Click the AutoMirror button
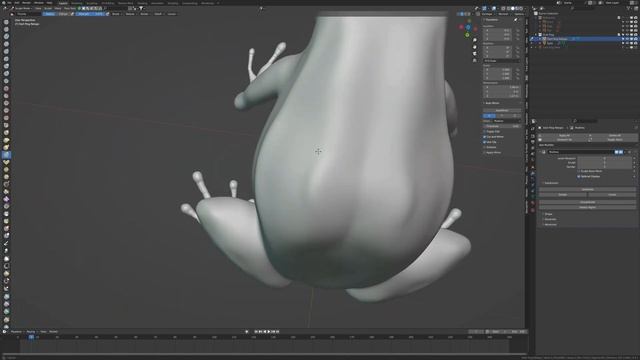Image resolution: width=640 pixels, height=360 pixels. [502, 110]
